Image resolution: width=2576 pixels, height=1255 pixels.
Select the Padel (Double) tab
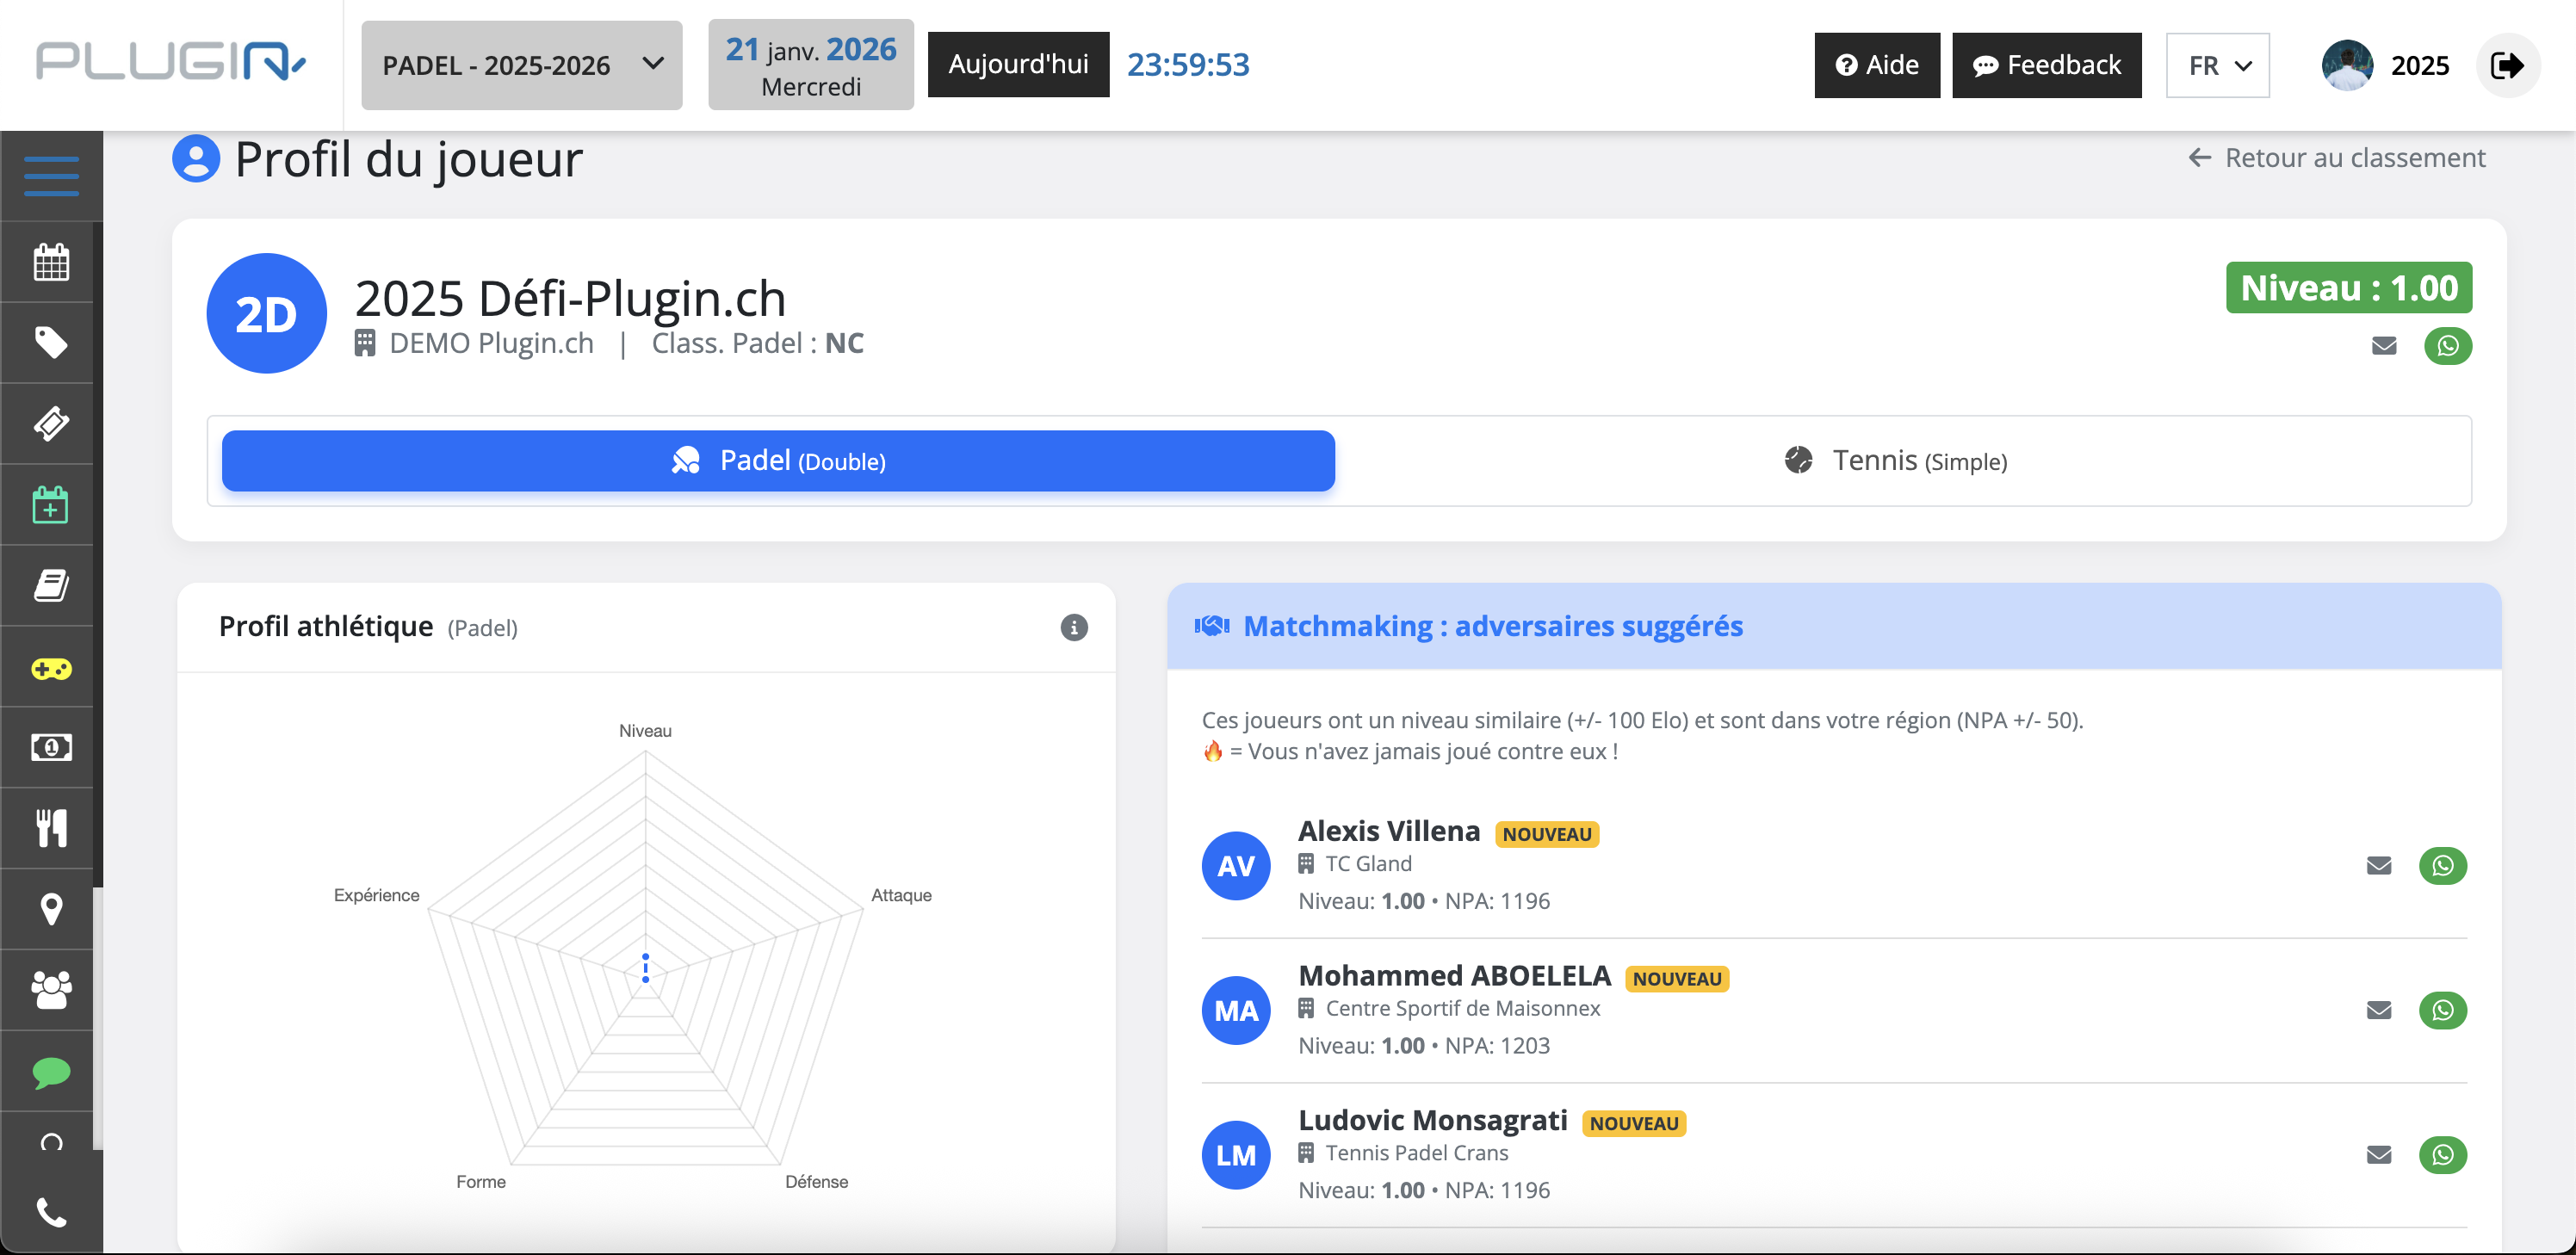pyautogui.click(x=778, y=461)
